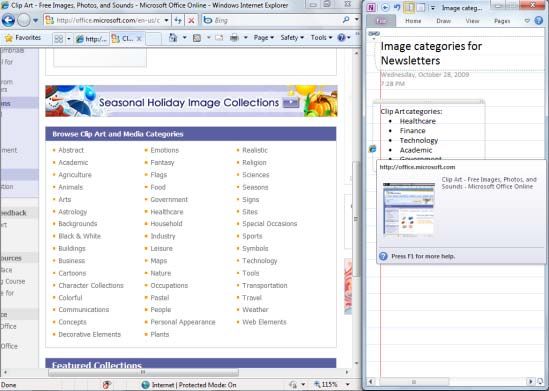Open the Healthcare clip art category link
549x391 pixels.
click(x=167, y=212)
